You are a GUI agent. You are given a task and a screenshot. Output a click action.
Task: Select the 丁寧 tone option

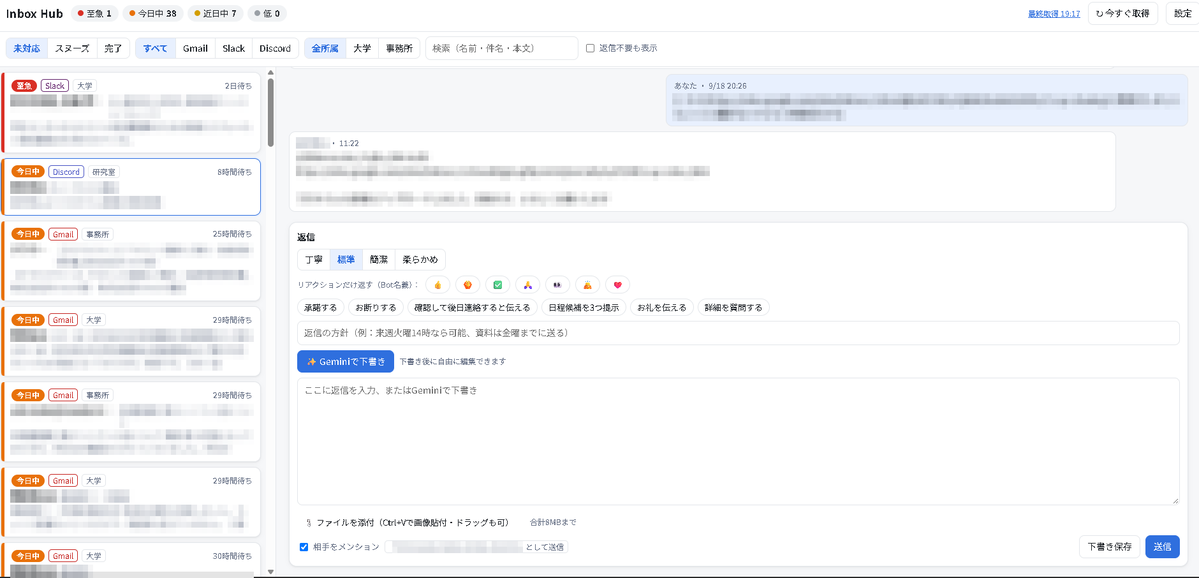click(x=314, y=259)
